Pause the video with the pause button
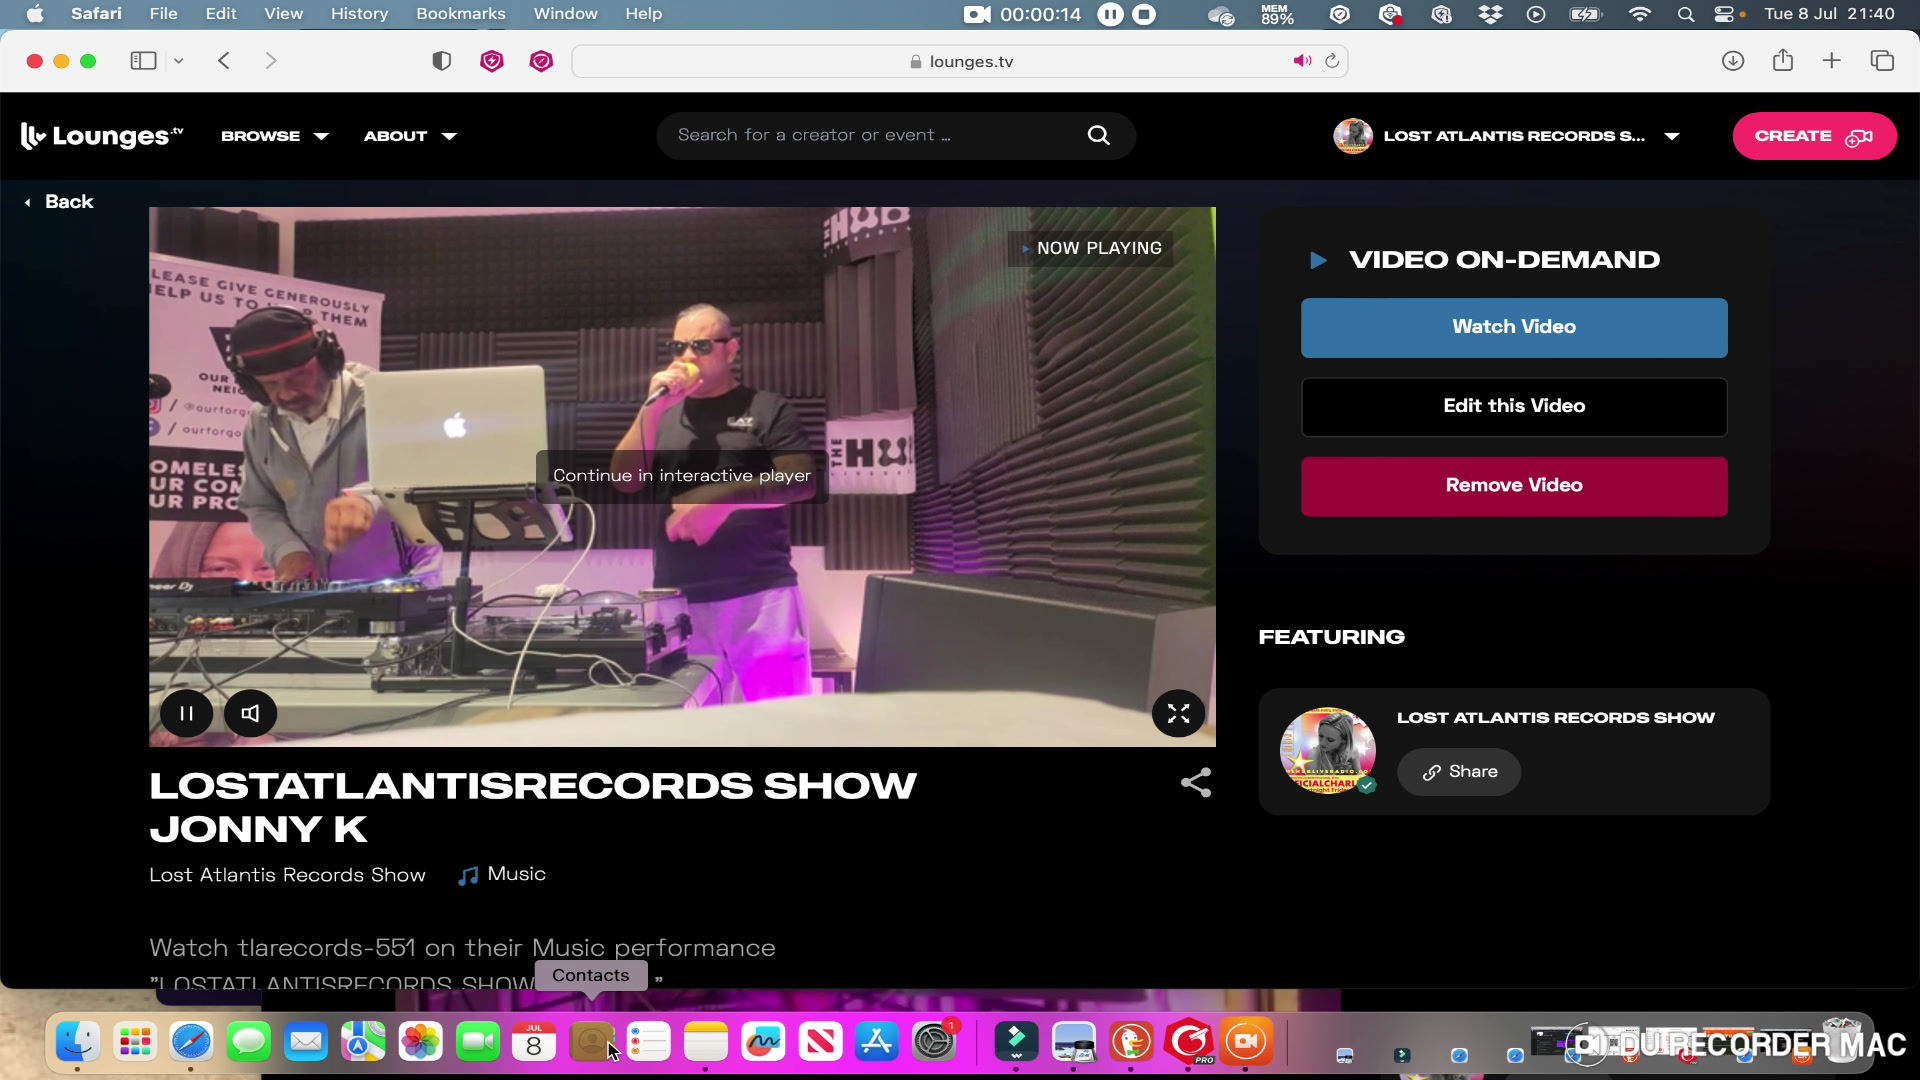This screenshot has width=1920, height=1080. coord(186,713)
